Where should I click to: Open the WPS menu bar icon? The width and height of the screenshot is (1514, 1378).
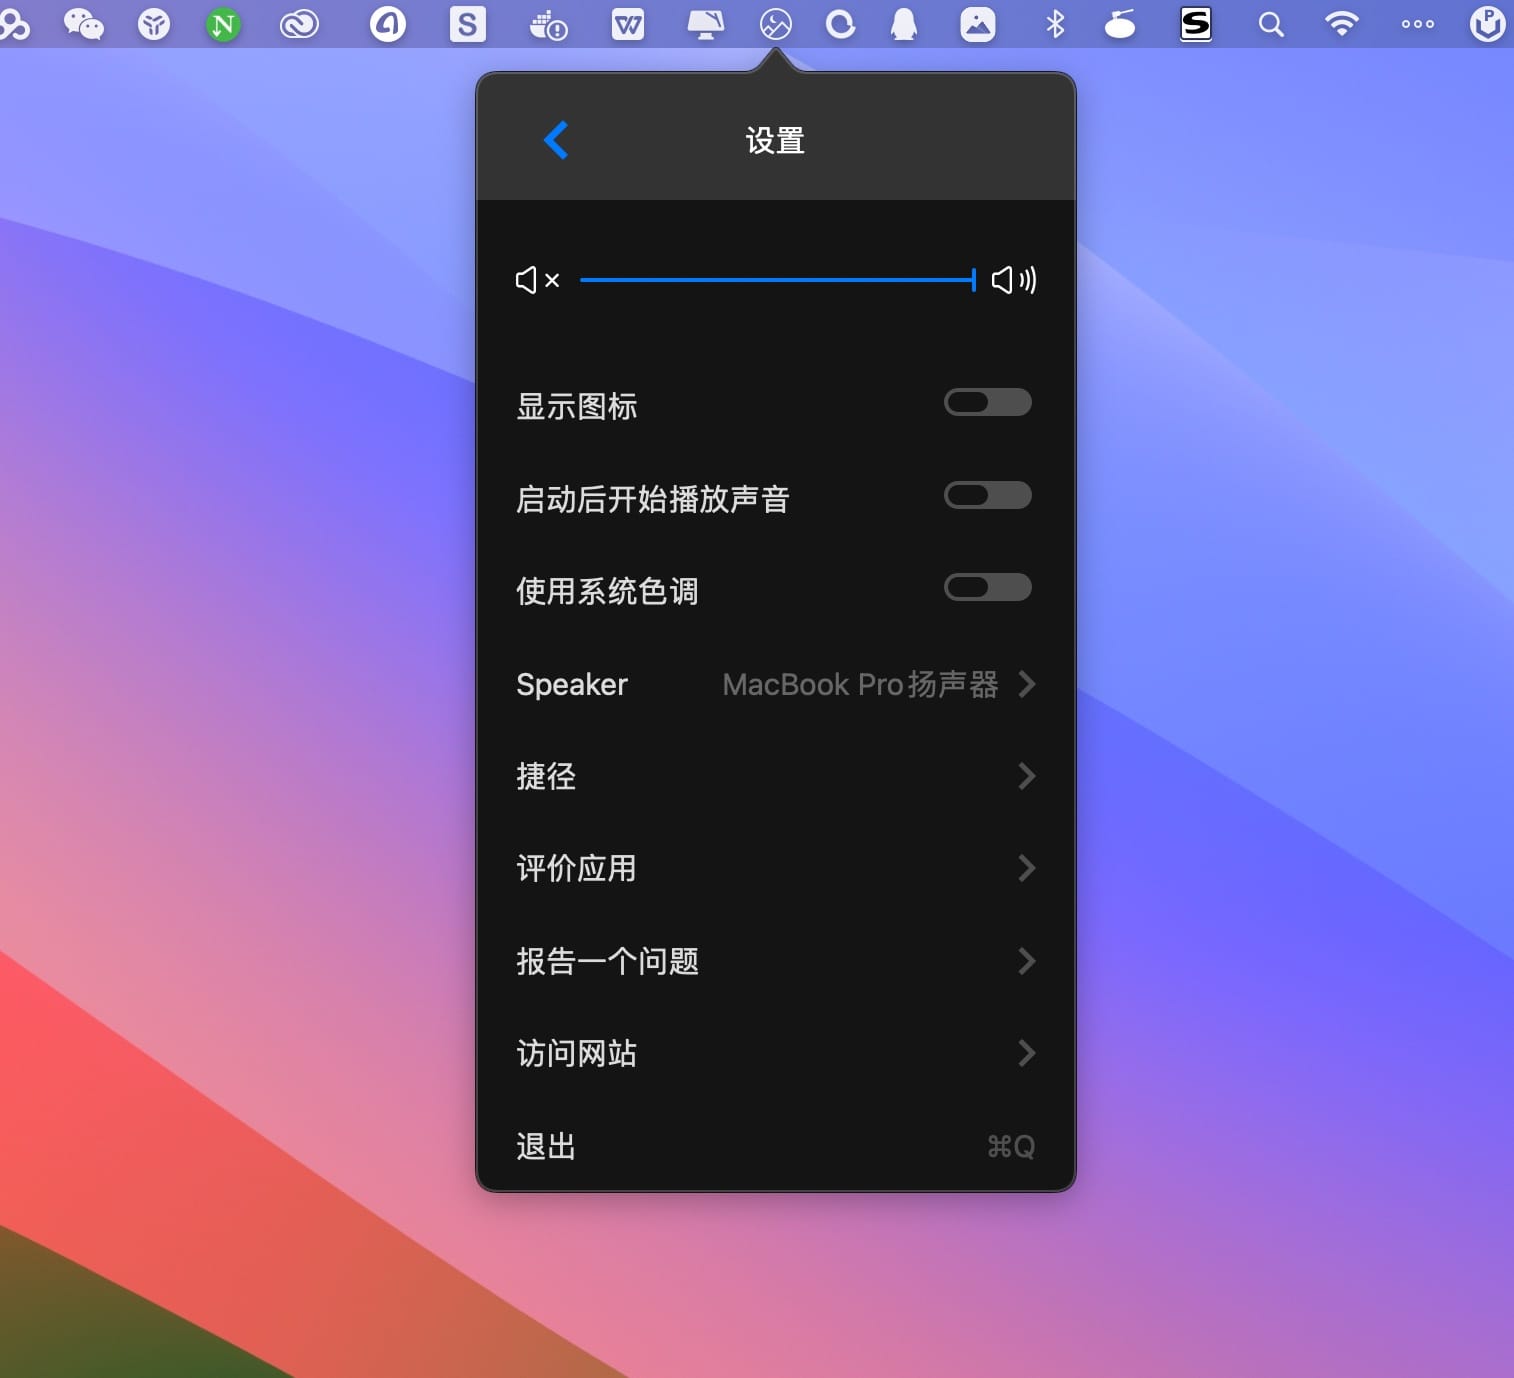tap(628, 24)
